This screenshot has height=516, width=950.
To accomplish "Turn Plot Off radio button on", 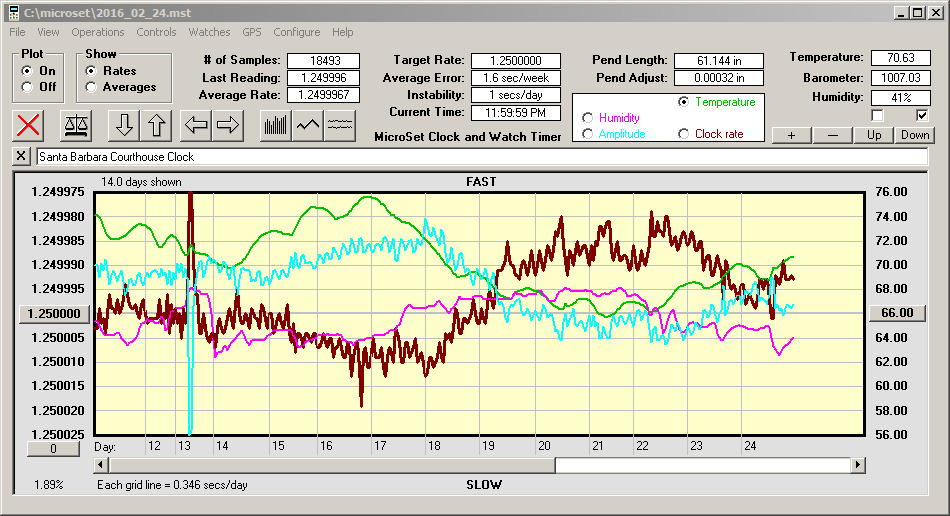I will point(27,87).
